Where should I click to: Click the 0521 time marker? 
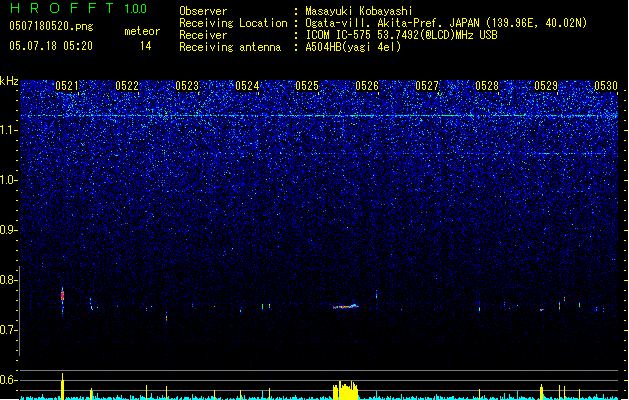pyautogui.click(x=67, y=86)
